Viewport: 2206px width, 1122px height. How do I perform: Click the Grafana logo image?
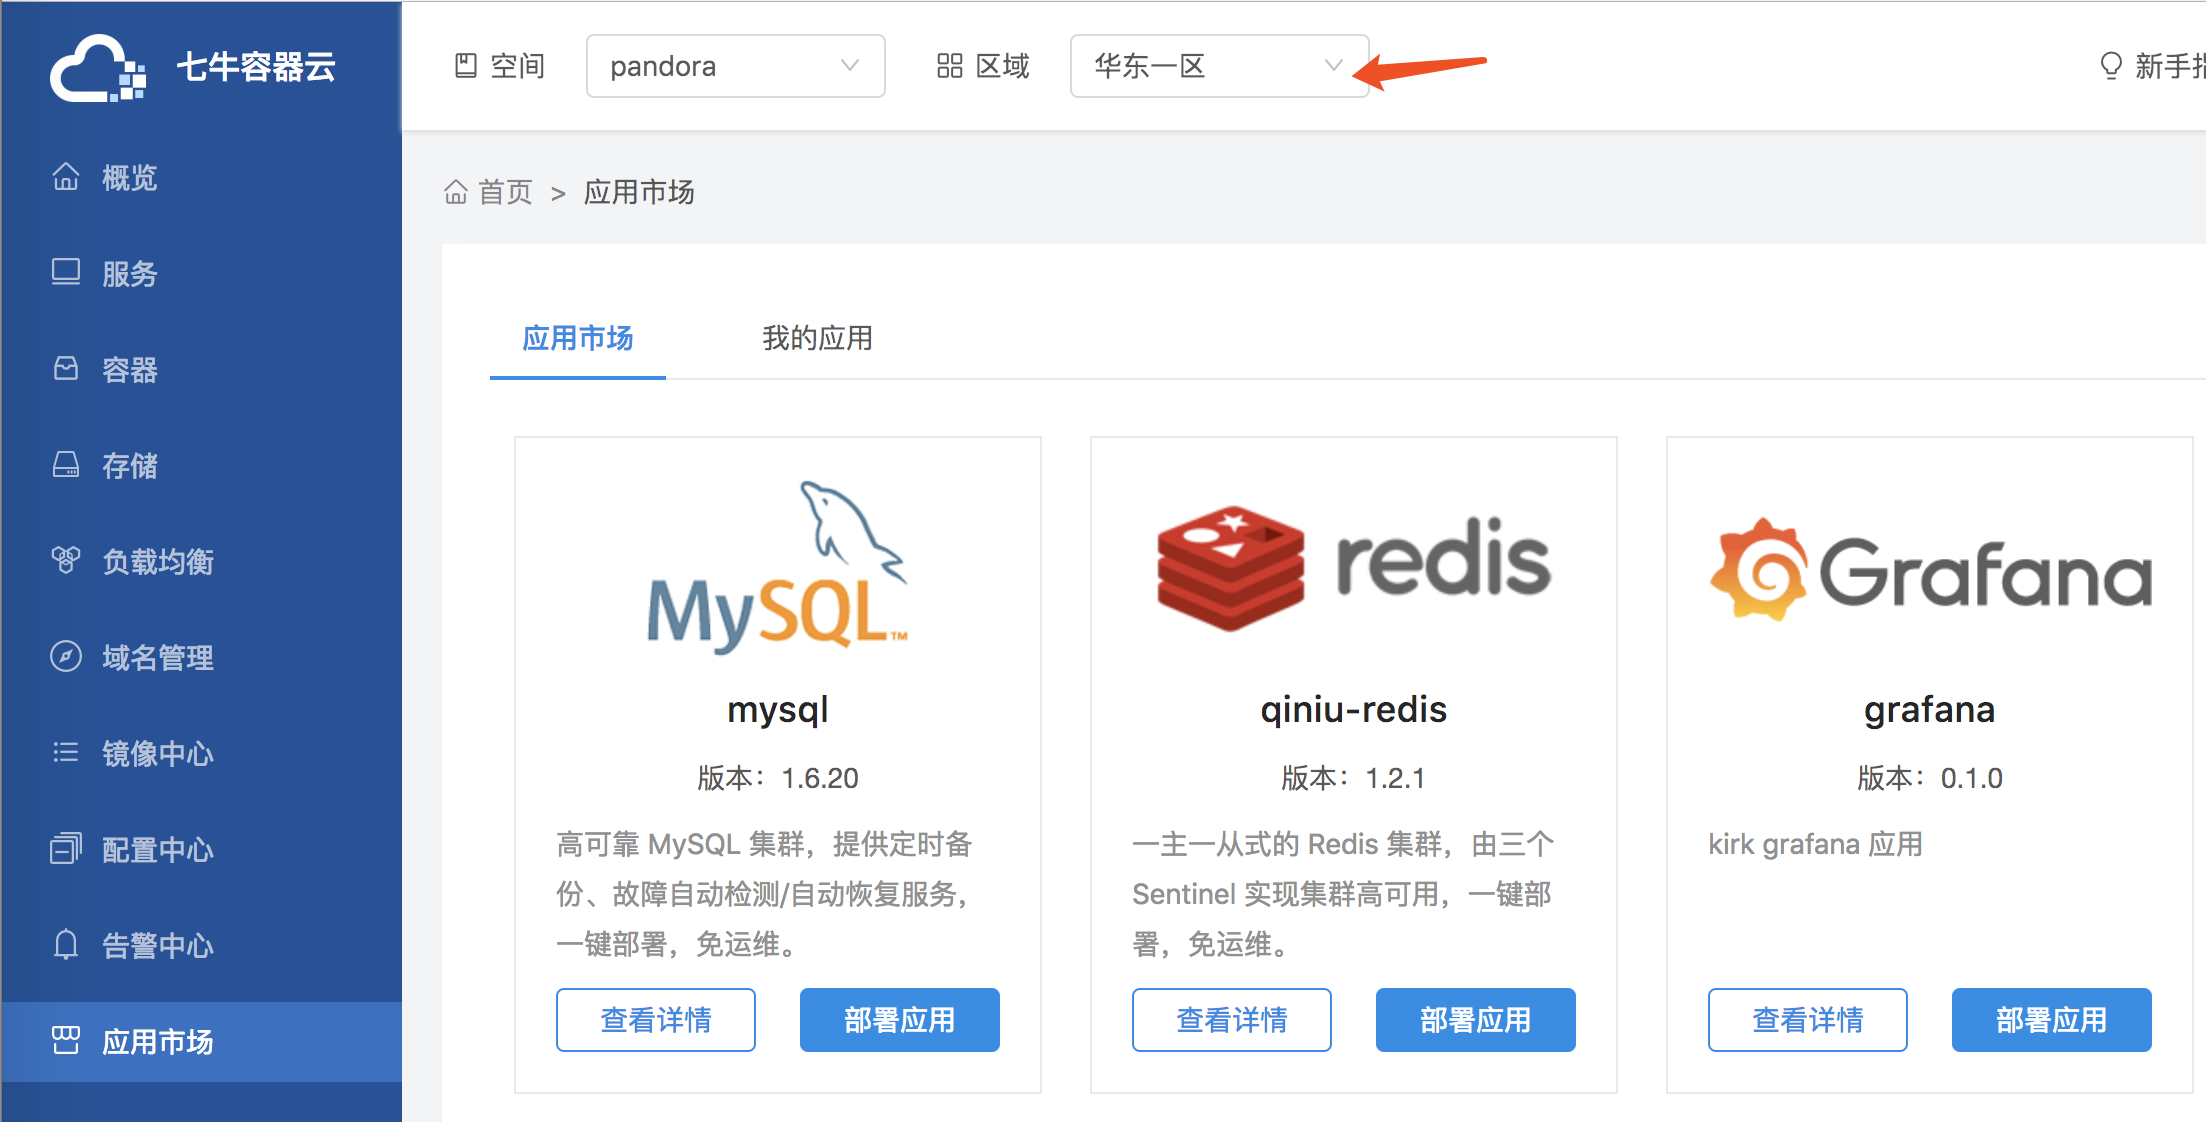[1930, 569]
